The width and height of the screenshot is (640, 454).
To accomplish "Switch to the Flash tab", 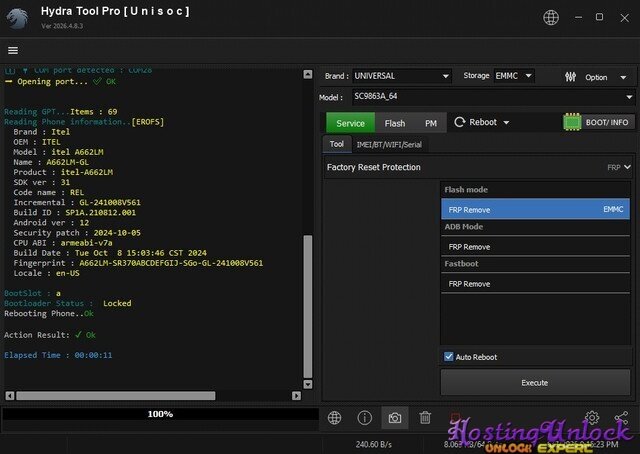I will [395, 123].
